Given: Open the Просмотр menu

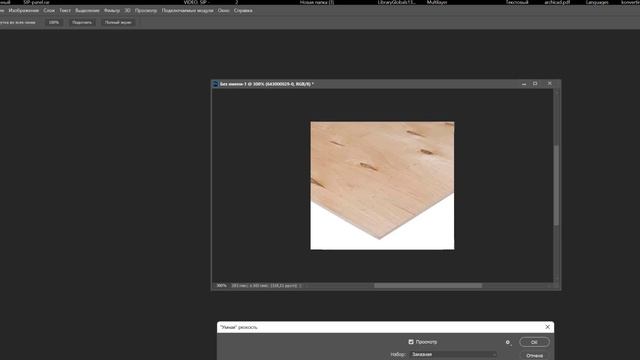Looking at the screenshot, I should click(x=146, y=11).
